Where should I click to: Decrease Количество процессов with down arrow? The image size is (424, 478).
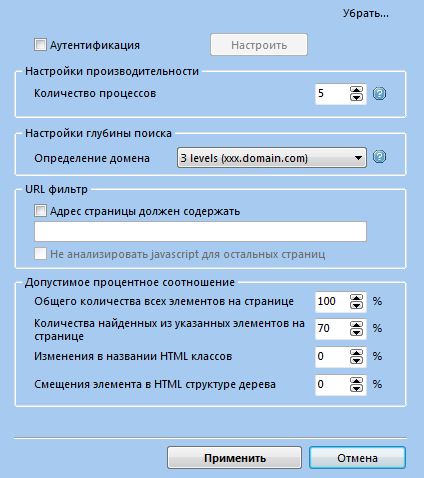point(356,97)
